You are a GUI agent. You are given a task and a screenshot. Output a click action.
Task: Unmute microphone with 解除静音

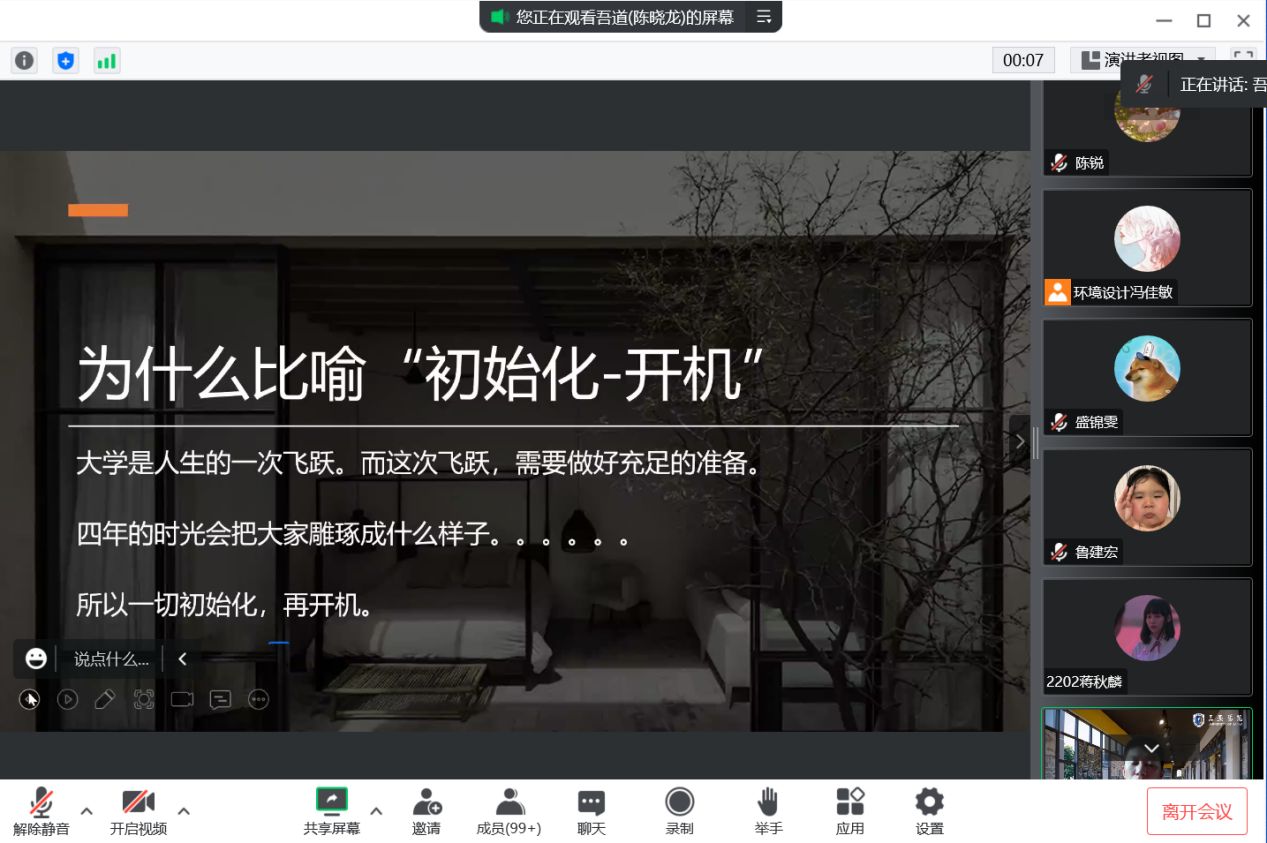point(41,810)
